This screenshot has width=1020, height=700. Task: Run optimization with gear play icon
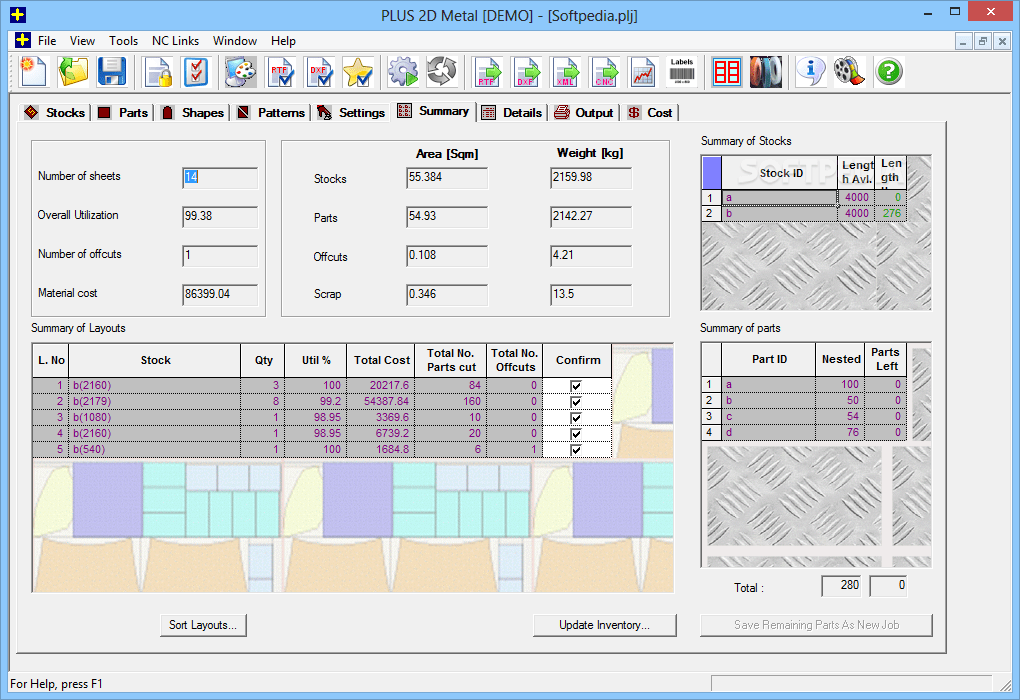pyautogui.click(x=403, y=72)
